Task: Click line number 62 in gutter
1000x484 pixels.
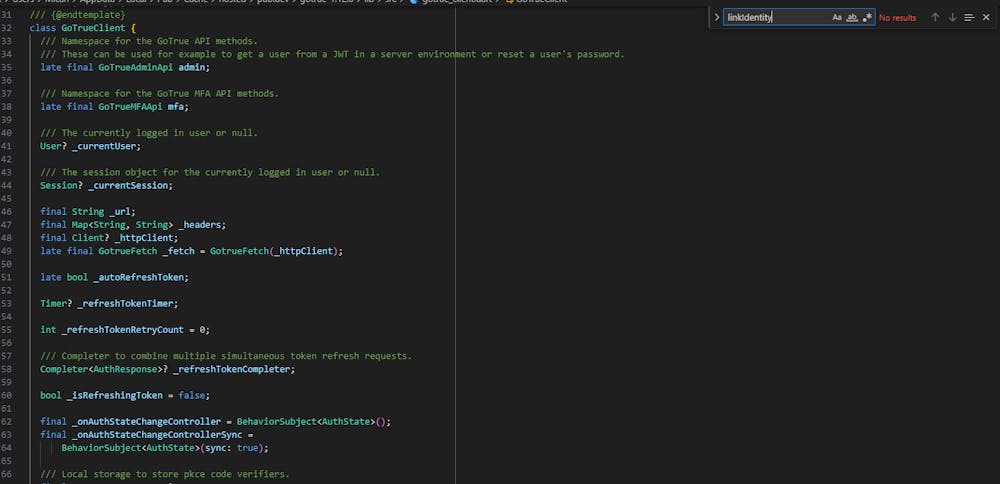Action: pyautogui.click(x=7, y=422)
